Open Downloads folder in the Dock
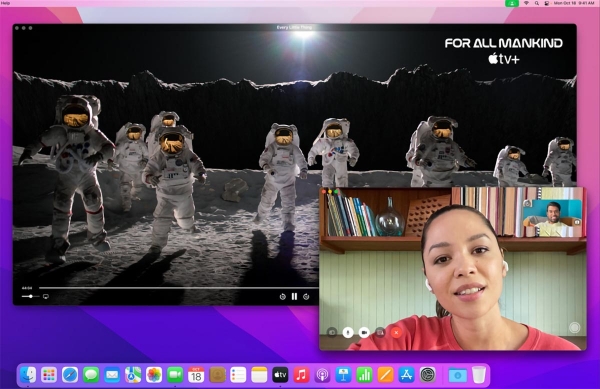 tap(458, 375)
